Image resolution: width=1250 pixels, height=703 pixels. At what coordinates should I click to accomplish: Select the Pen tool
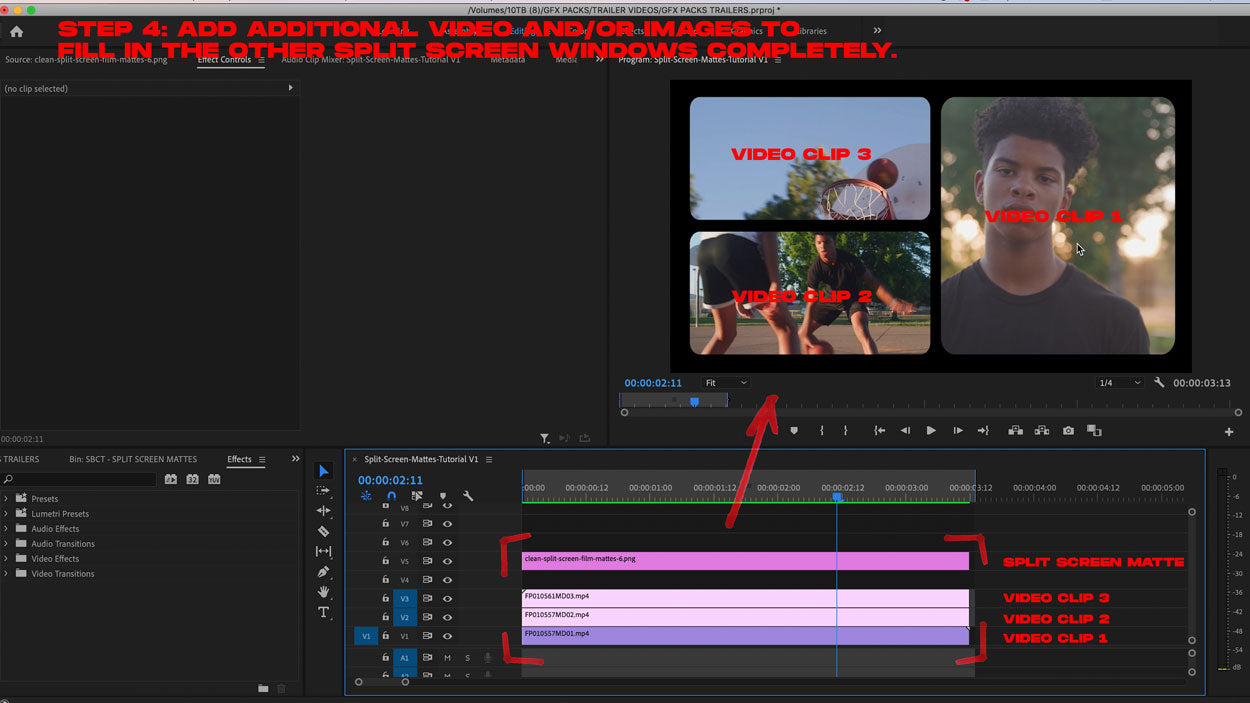coord(323,572)
